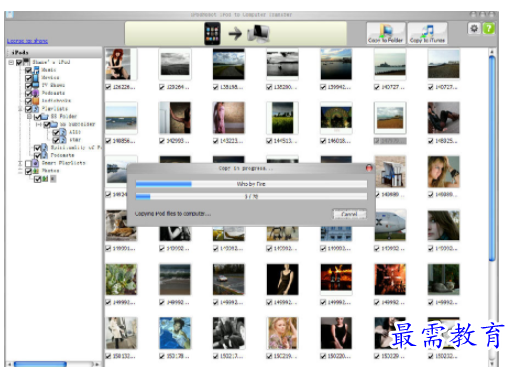Click the horizontal scrollbar thumb under tree panel

click(x=40, y=364)
